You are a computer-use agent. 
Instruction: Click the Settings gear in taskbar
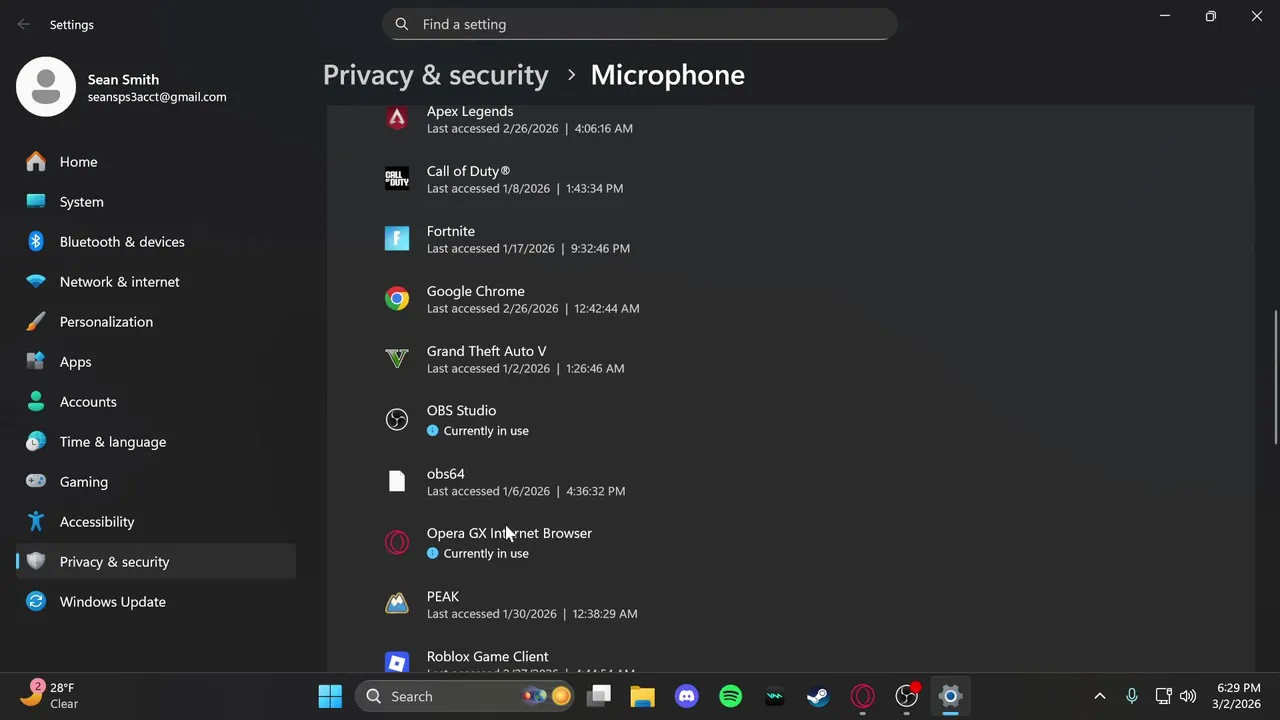pyautogui.click(x=950, y=696)
